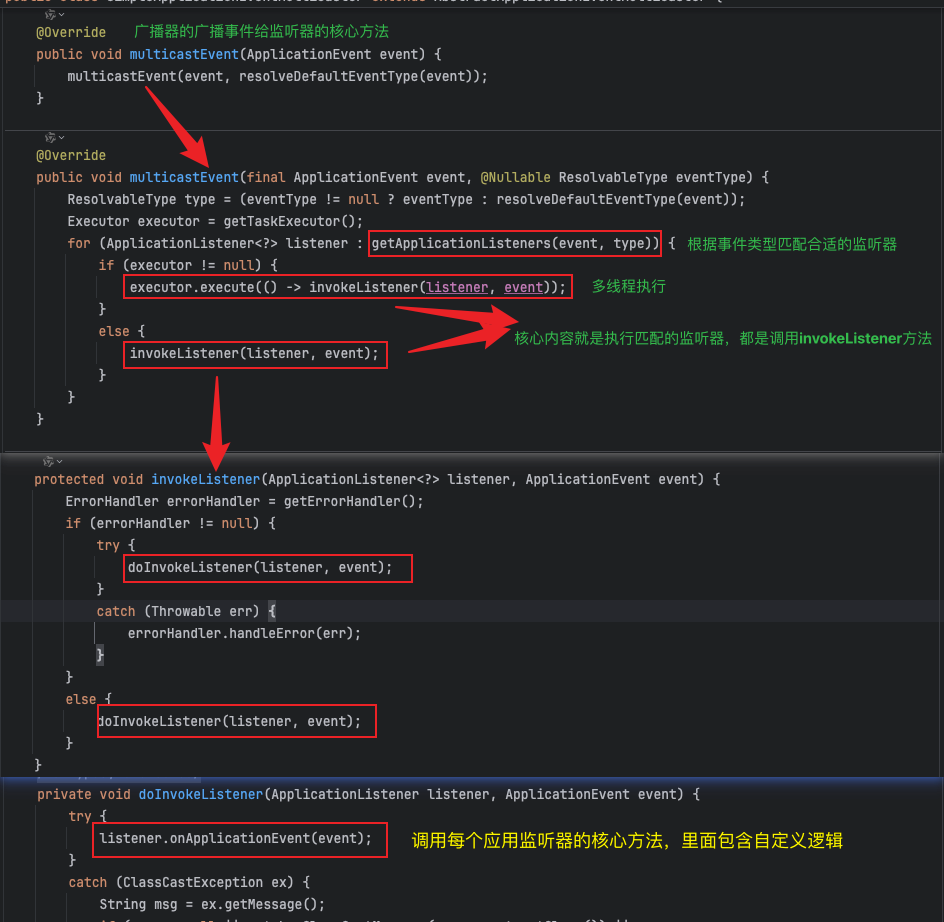The height and width of the screenshot is (922, 944).
Task: Click doInvokeListener call inside the try block
Action: 267,567
